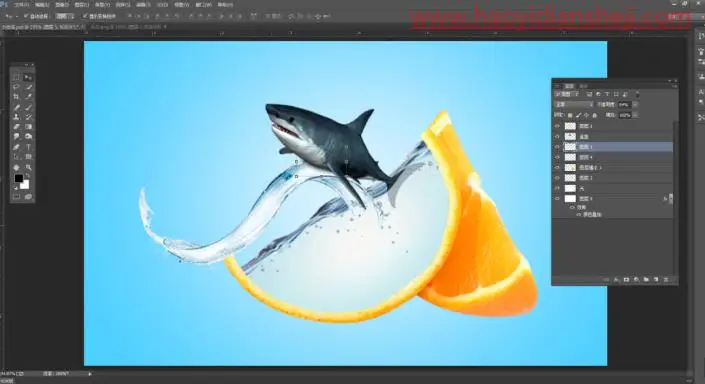The width and height of the screenshot is (705, 384).
Task: Click the black foreground color swatch
Action: tap(18, 179)
